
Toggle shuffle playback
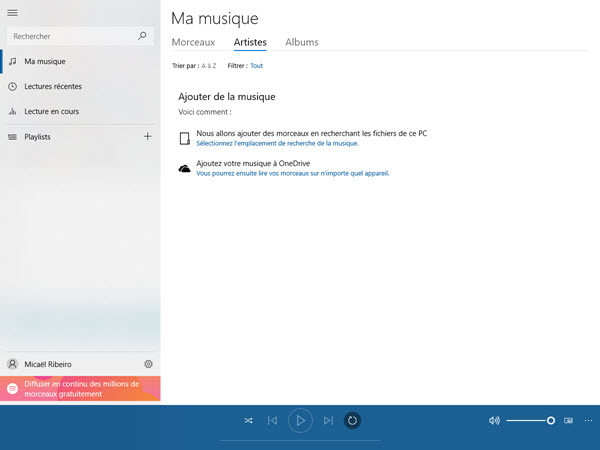coord(248,421)
